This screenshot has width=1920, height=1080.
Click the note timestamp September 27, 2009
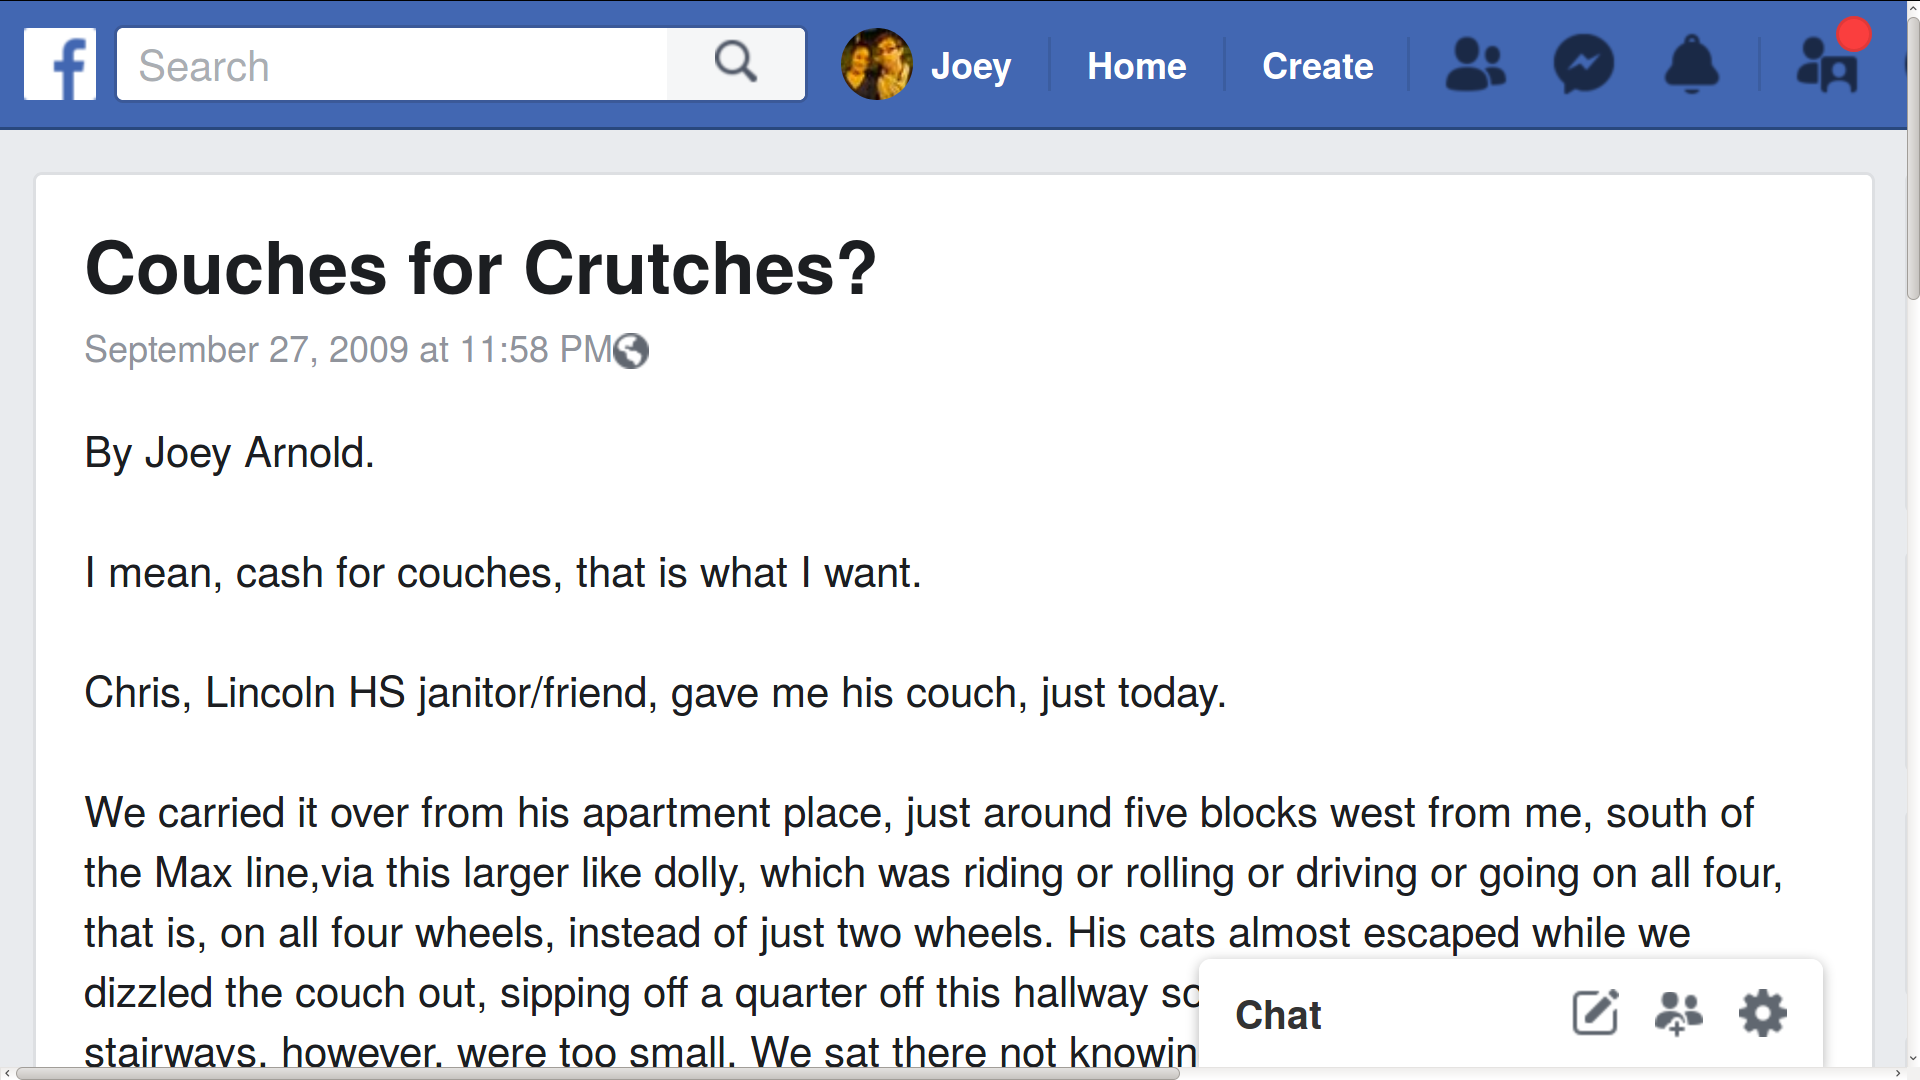coord(347,350)
